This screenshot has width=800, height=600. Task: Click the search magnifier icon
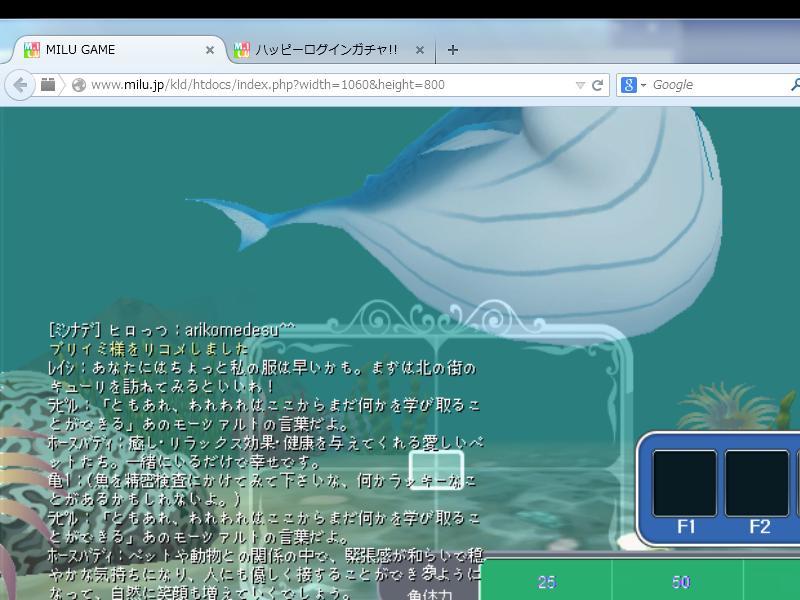point(795,85)
